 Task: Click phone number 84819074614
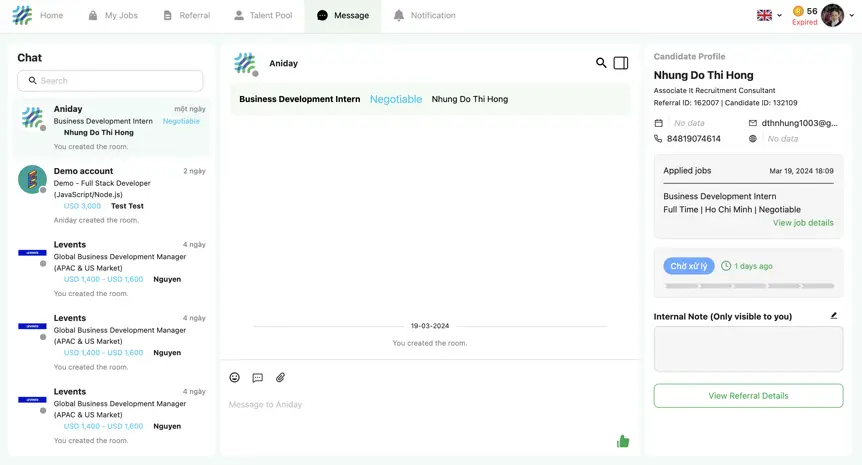point(693,139)
